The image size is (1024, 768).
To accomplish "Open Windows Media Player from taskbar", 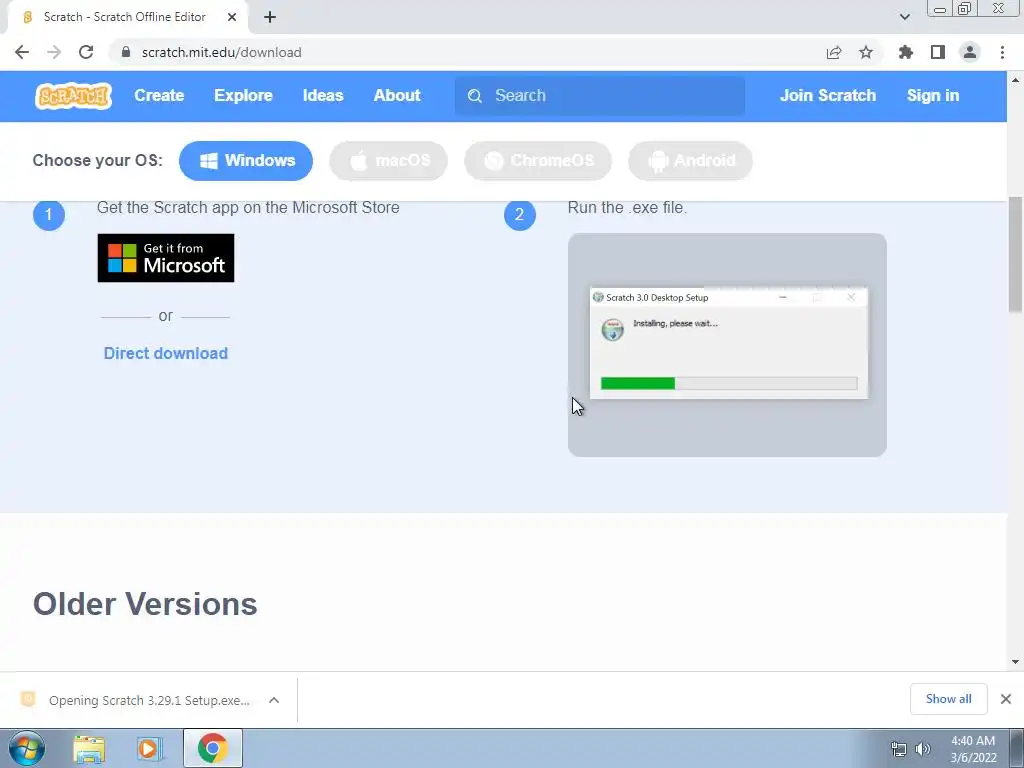I will [x=149, y=749].
